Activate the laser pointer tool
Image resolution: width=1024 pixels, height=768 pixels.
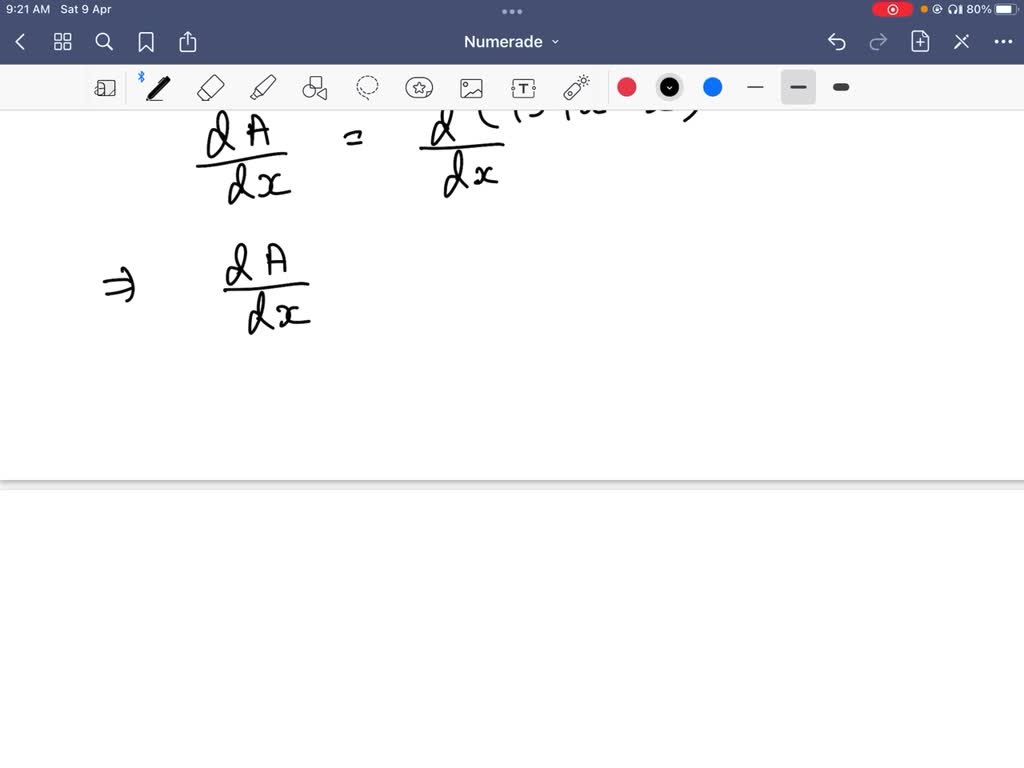click(575, 87)
